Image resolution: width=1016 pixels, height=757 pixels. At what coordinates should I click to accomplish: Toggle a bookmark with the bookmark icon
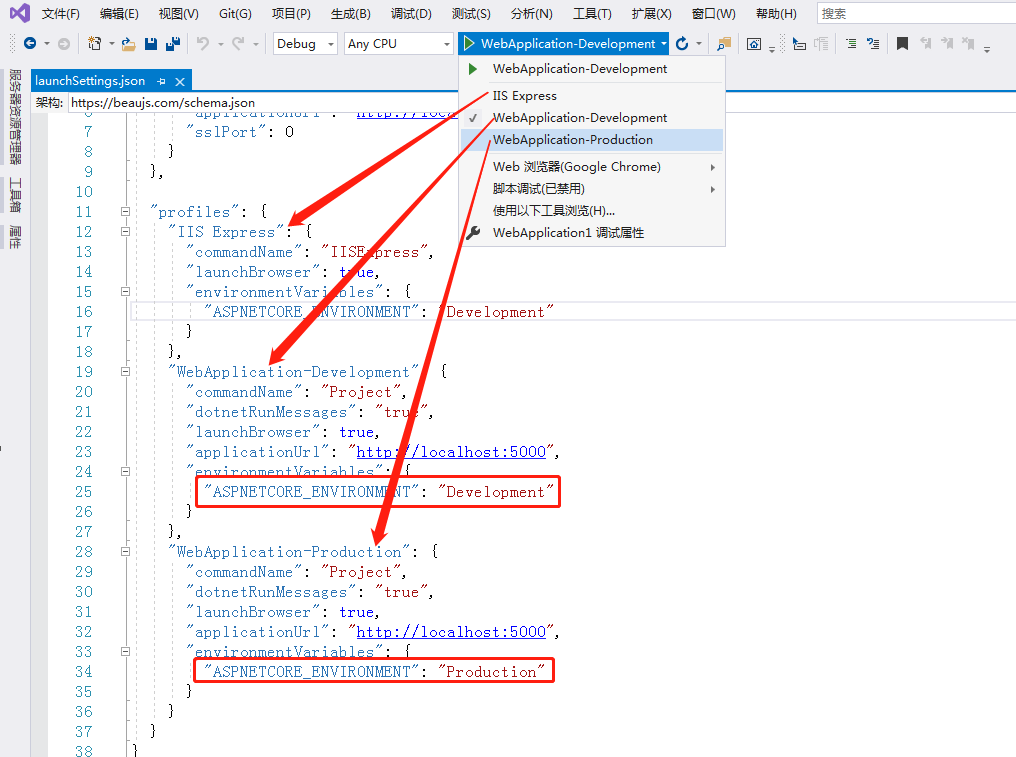point(902,43)
